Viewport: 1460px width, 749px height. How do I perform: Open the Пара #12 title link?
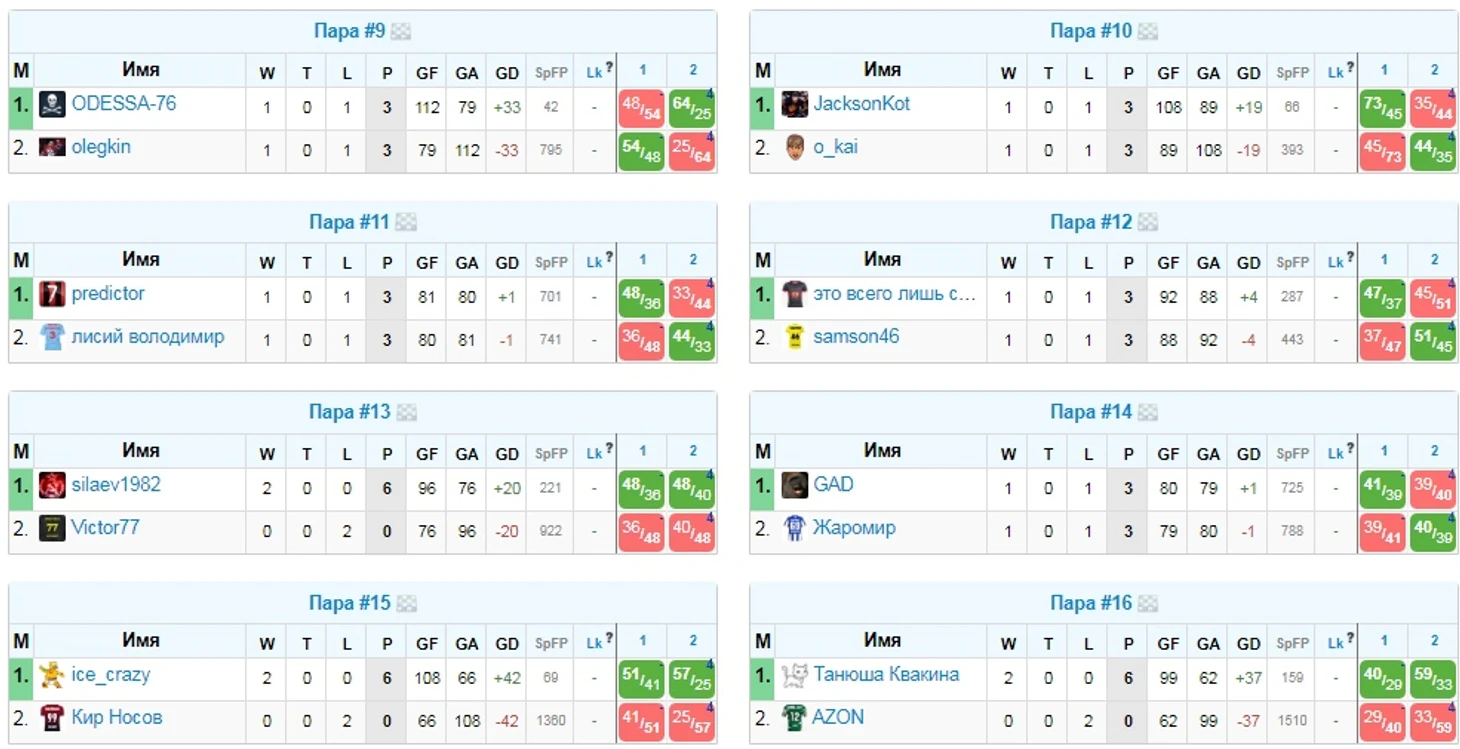click(1091, 222)
